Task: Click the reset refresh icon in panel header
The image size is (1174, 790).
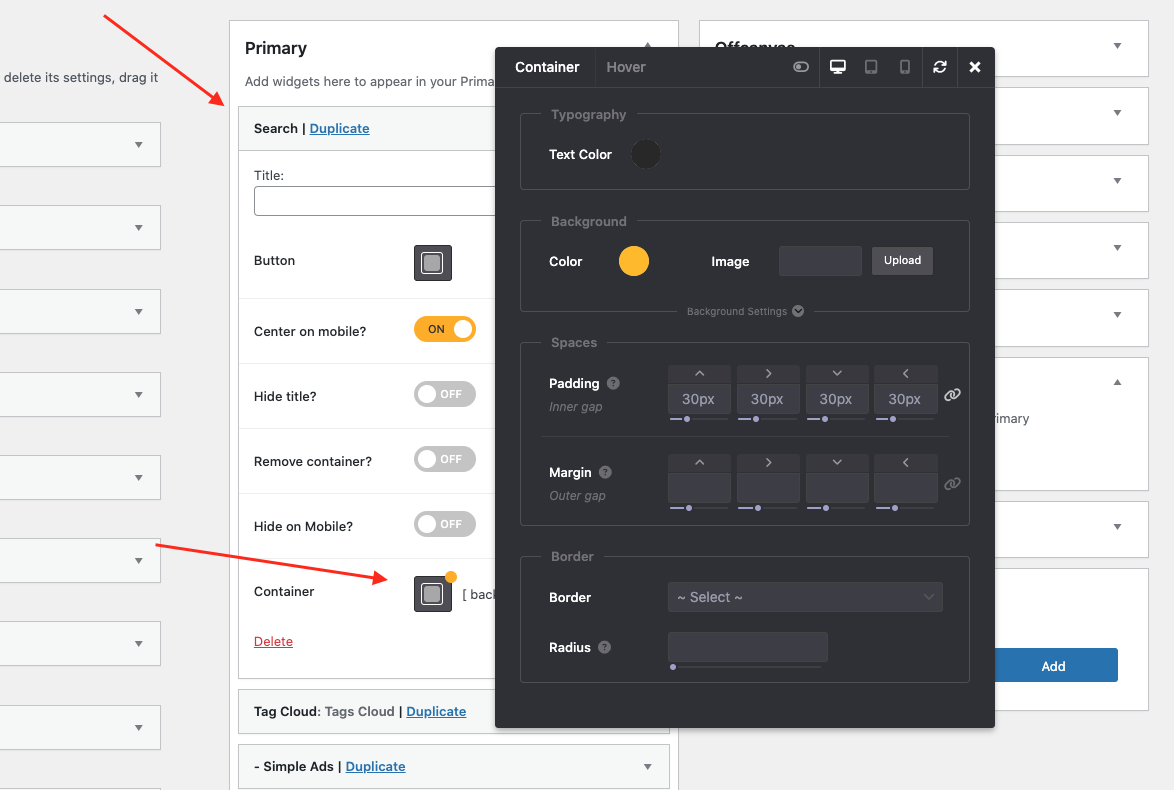Action: (x=940, y=67)
